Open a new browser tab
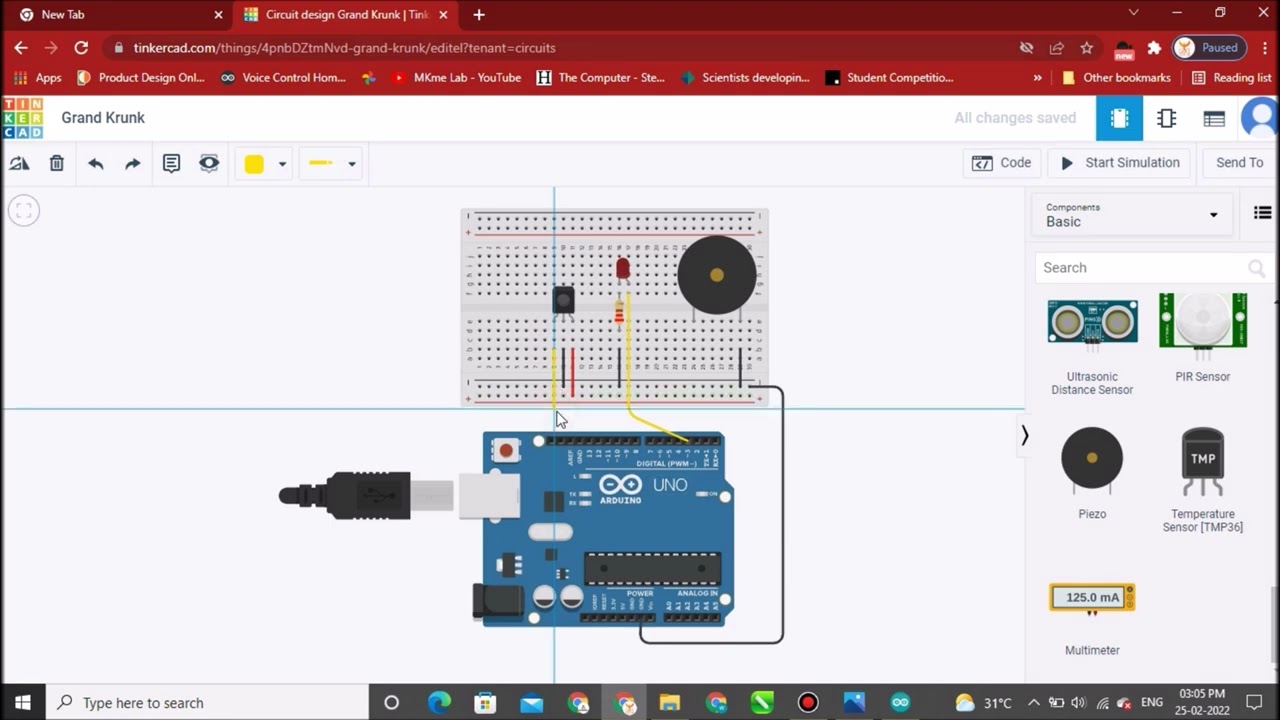 479,15
